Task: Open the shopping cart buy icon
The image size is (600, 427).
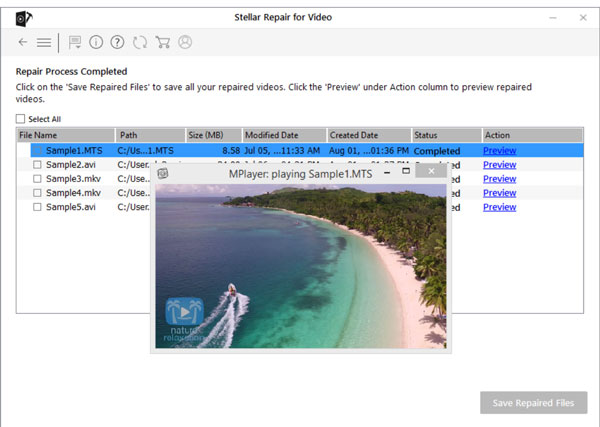Action: tap(162, 42)
